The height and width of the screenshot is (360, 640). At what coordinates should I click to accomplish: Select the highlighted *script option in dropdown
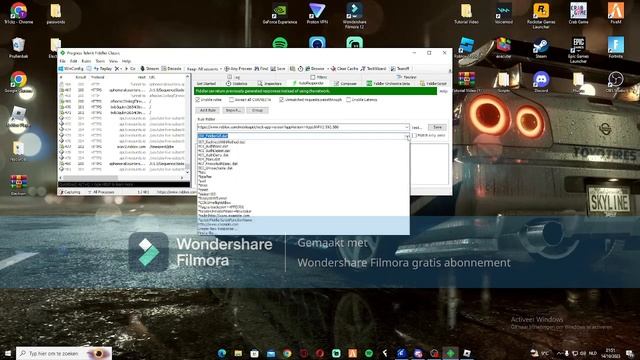click(x=303, y=220)
